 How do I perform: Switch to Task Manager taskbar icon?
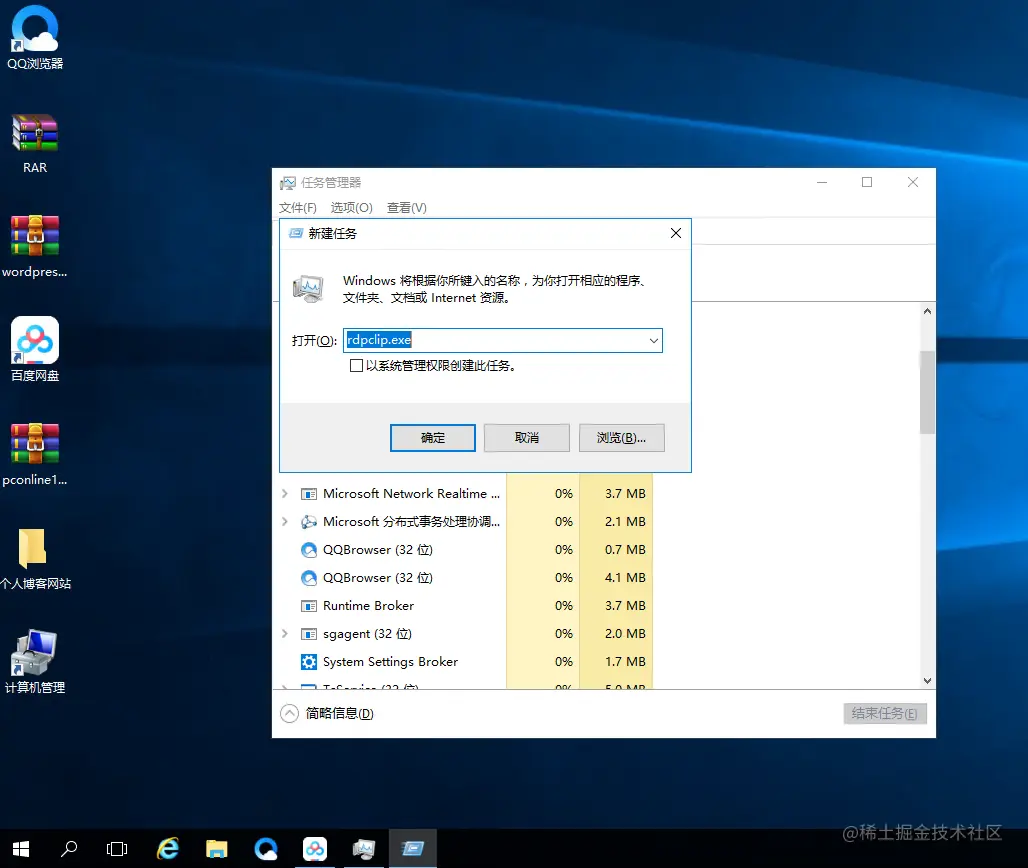pos(364,849)
